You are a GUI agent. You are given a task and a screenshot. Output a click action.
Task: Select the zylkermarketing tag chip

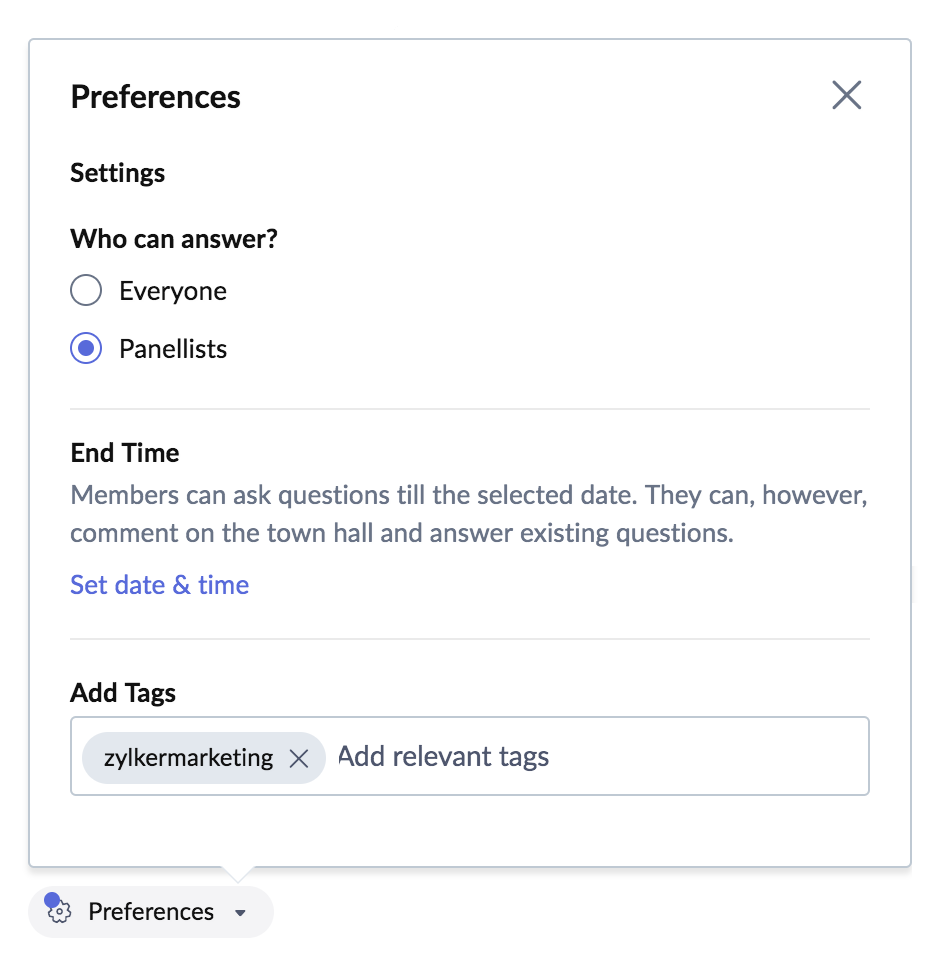coord(188,758)
